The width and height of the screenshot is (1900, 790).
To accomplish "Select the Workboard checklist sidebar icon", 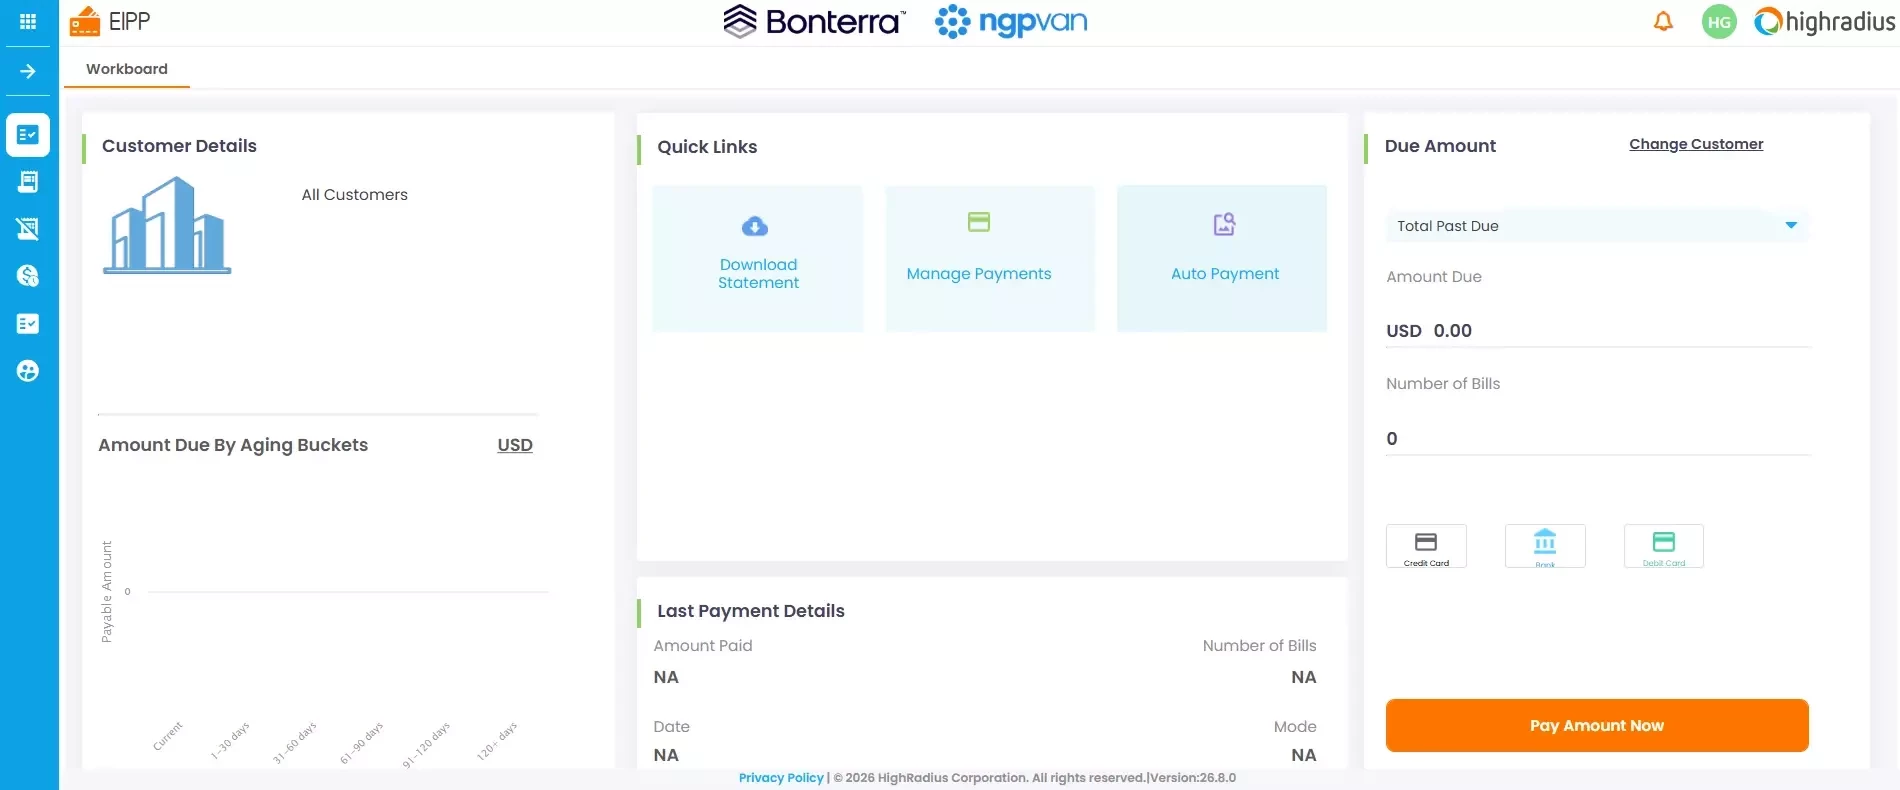I will (28, 134).
